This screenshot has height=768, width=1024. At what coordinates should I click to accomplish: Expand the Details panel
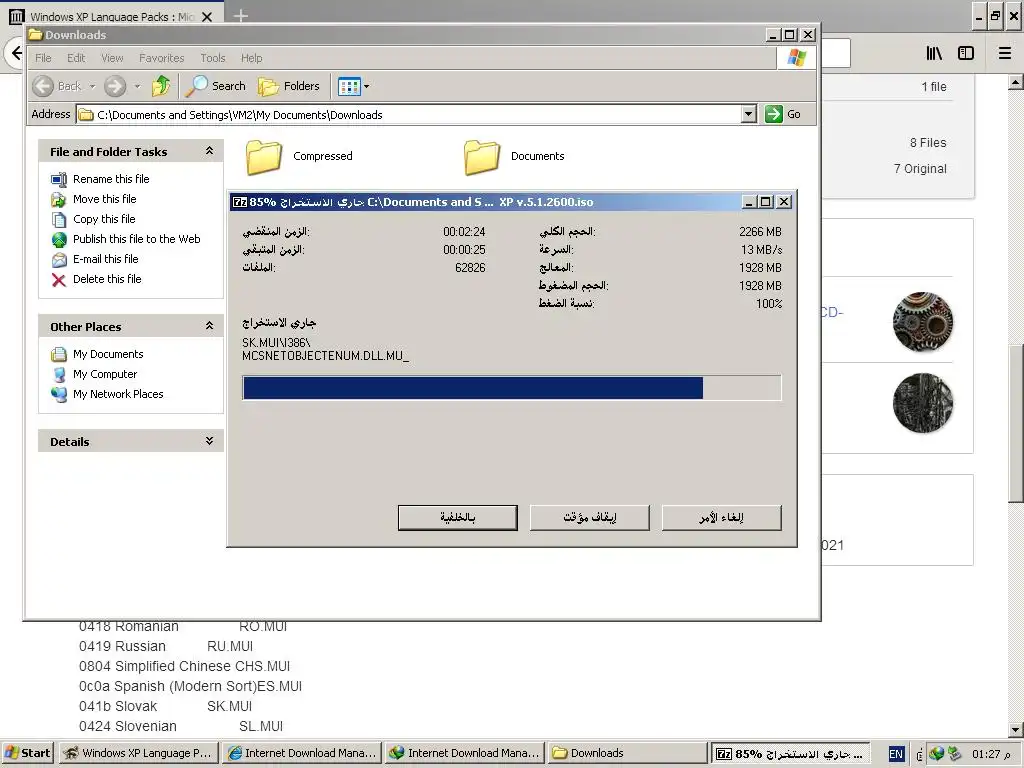(x=209, y=441)
